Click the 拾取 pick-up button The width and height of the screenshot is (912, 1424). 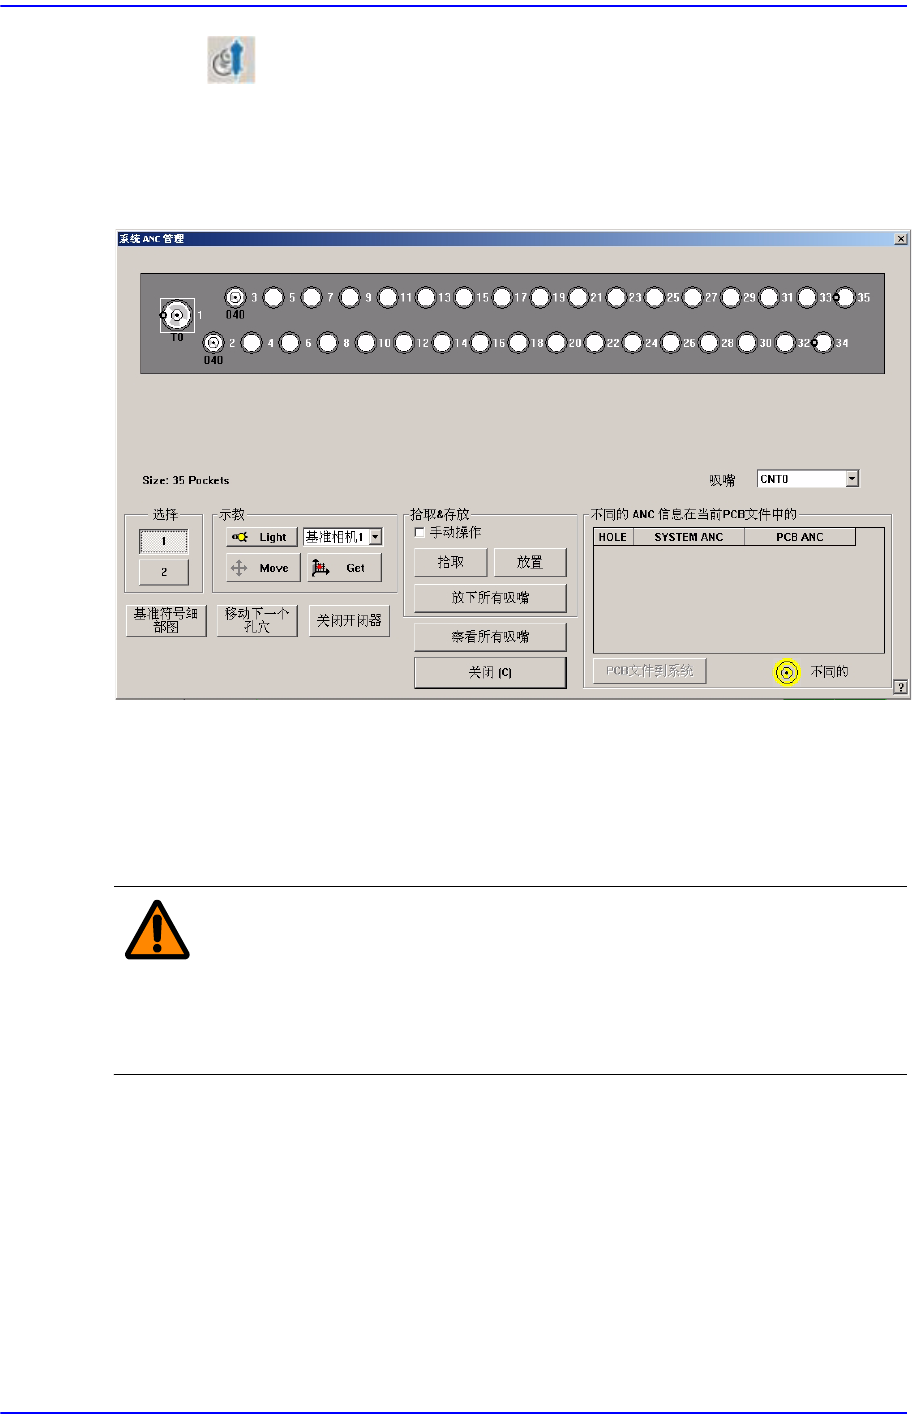click(x=451, y=563)
